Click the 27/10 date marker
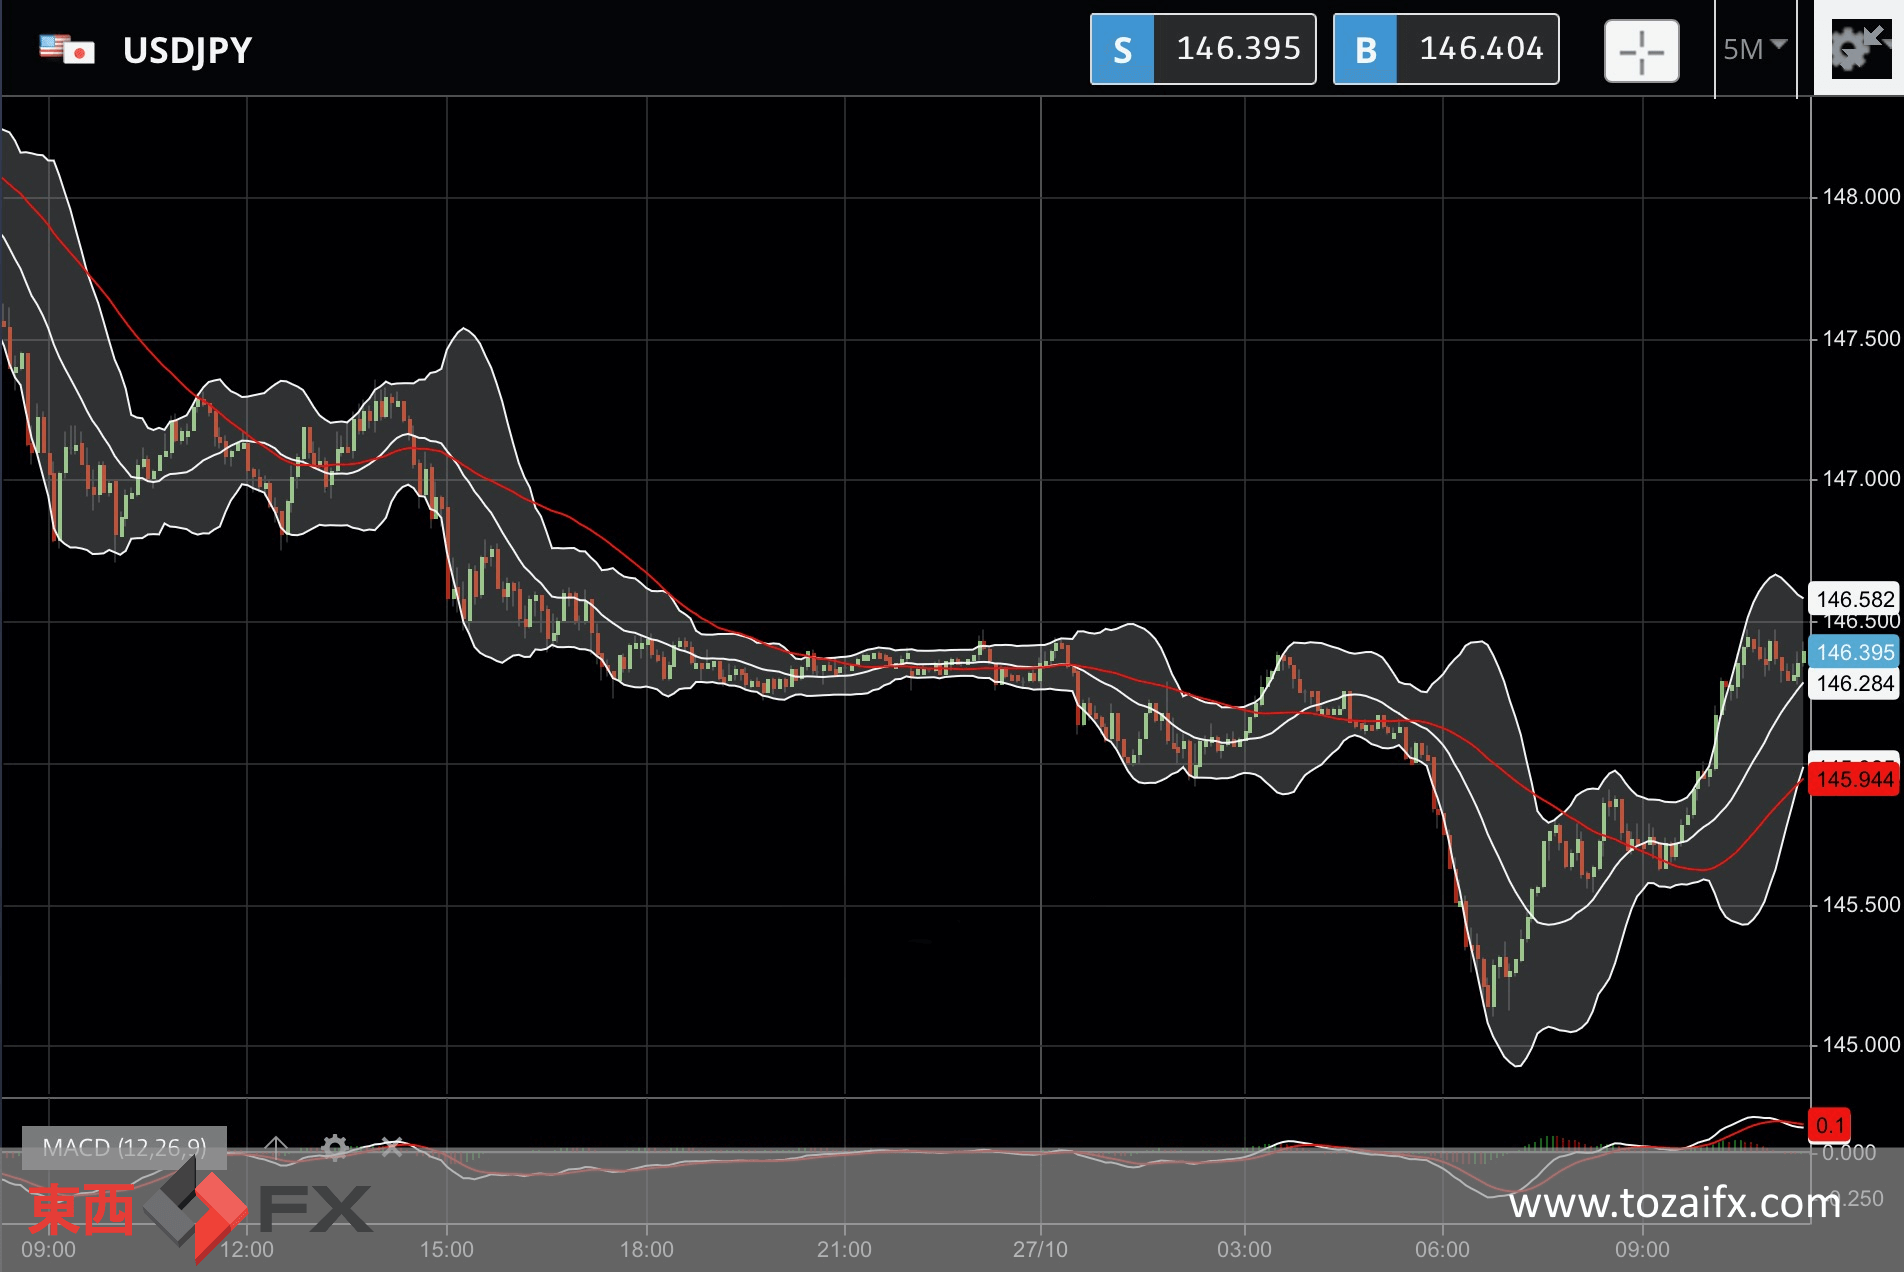Viewport: 1904px width, 1272px height. point(1040,1249)
